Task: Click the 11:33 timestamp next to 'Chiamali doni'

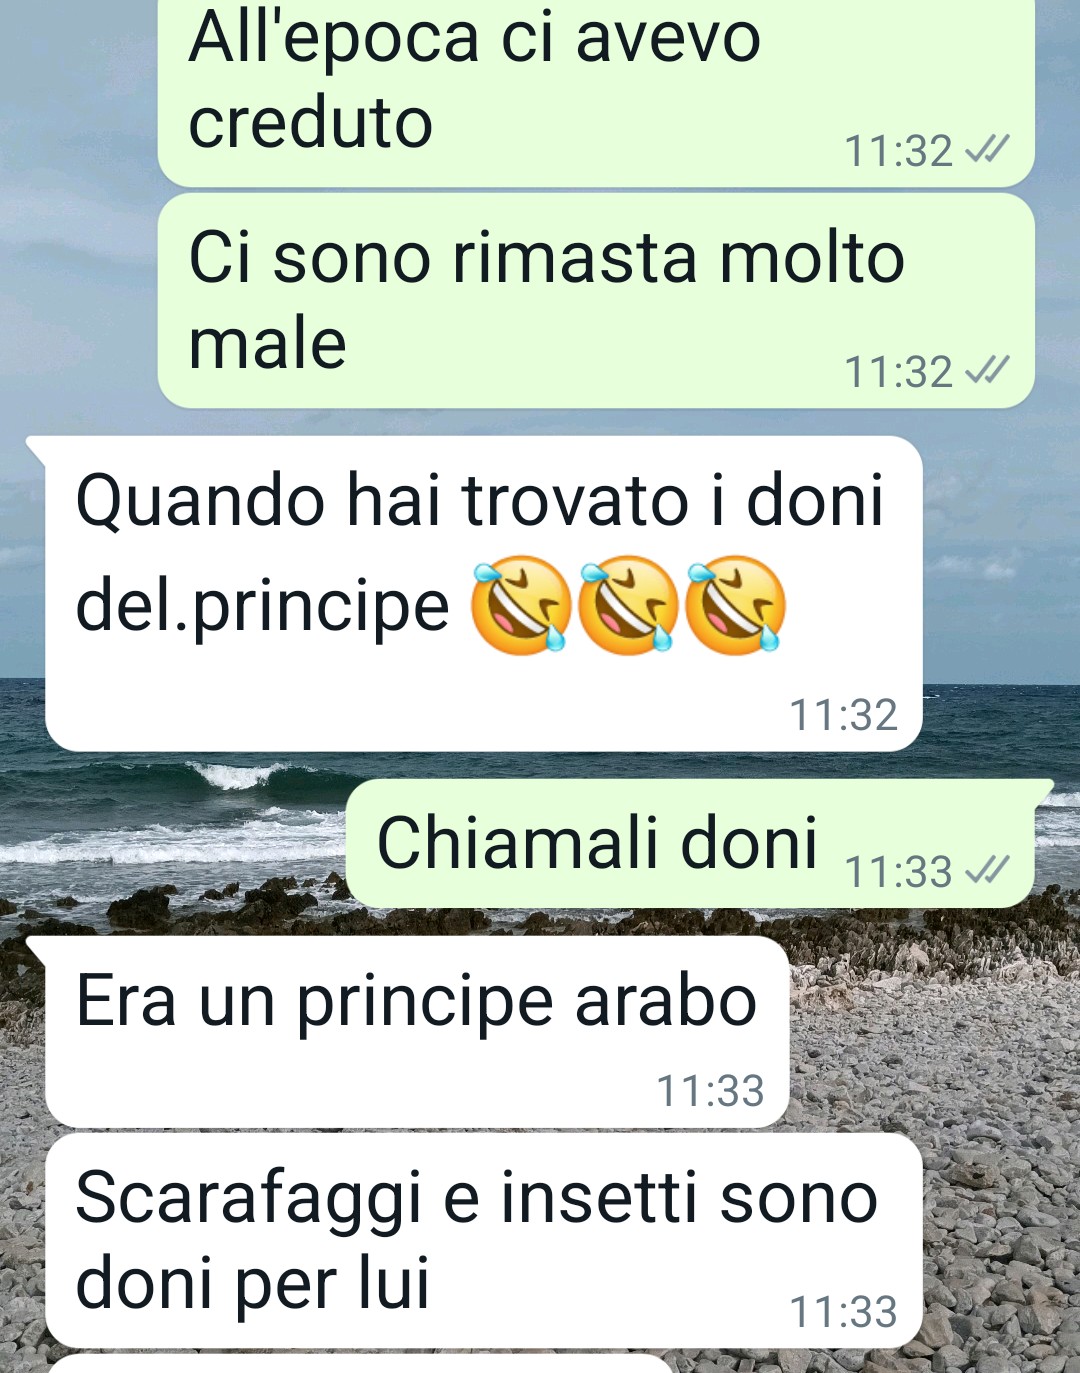Action: (898, 872)
